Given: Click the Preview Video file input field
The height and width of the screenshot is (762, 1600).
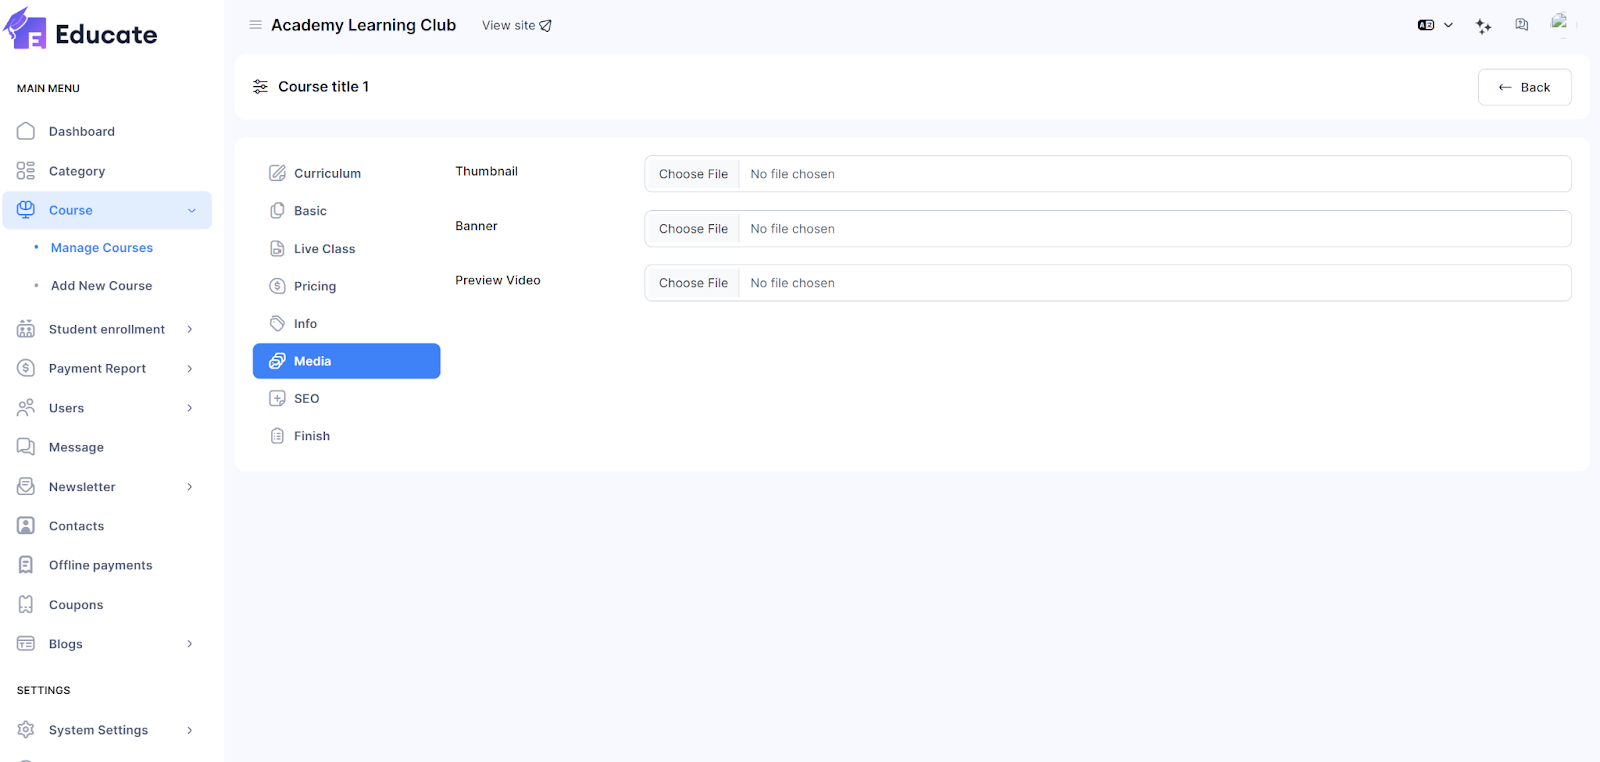Looking at the screenshot, I should [1107, 283].
